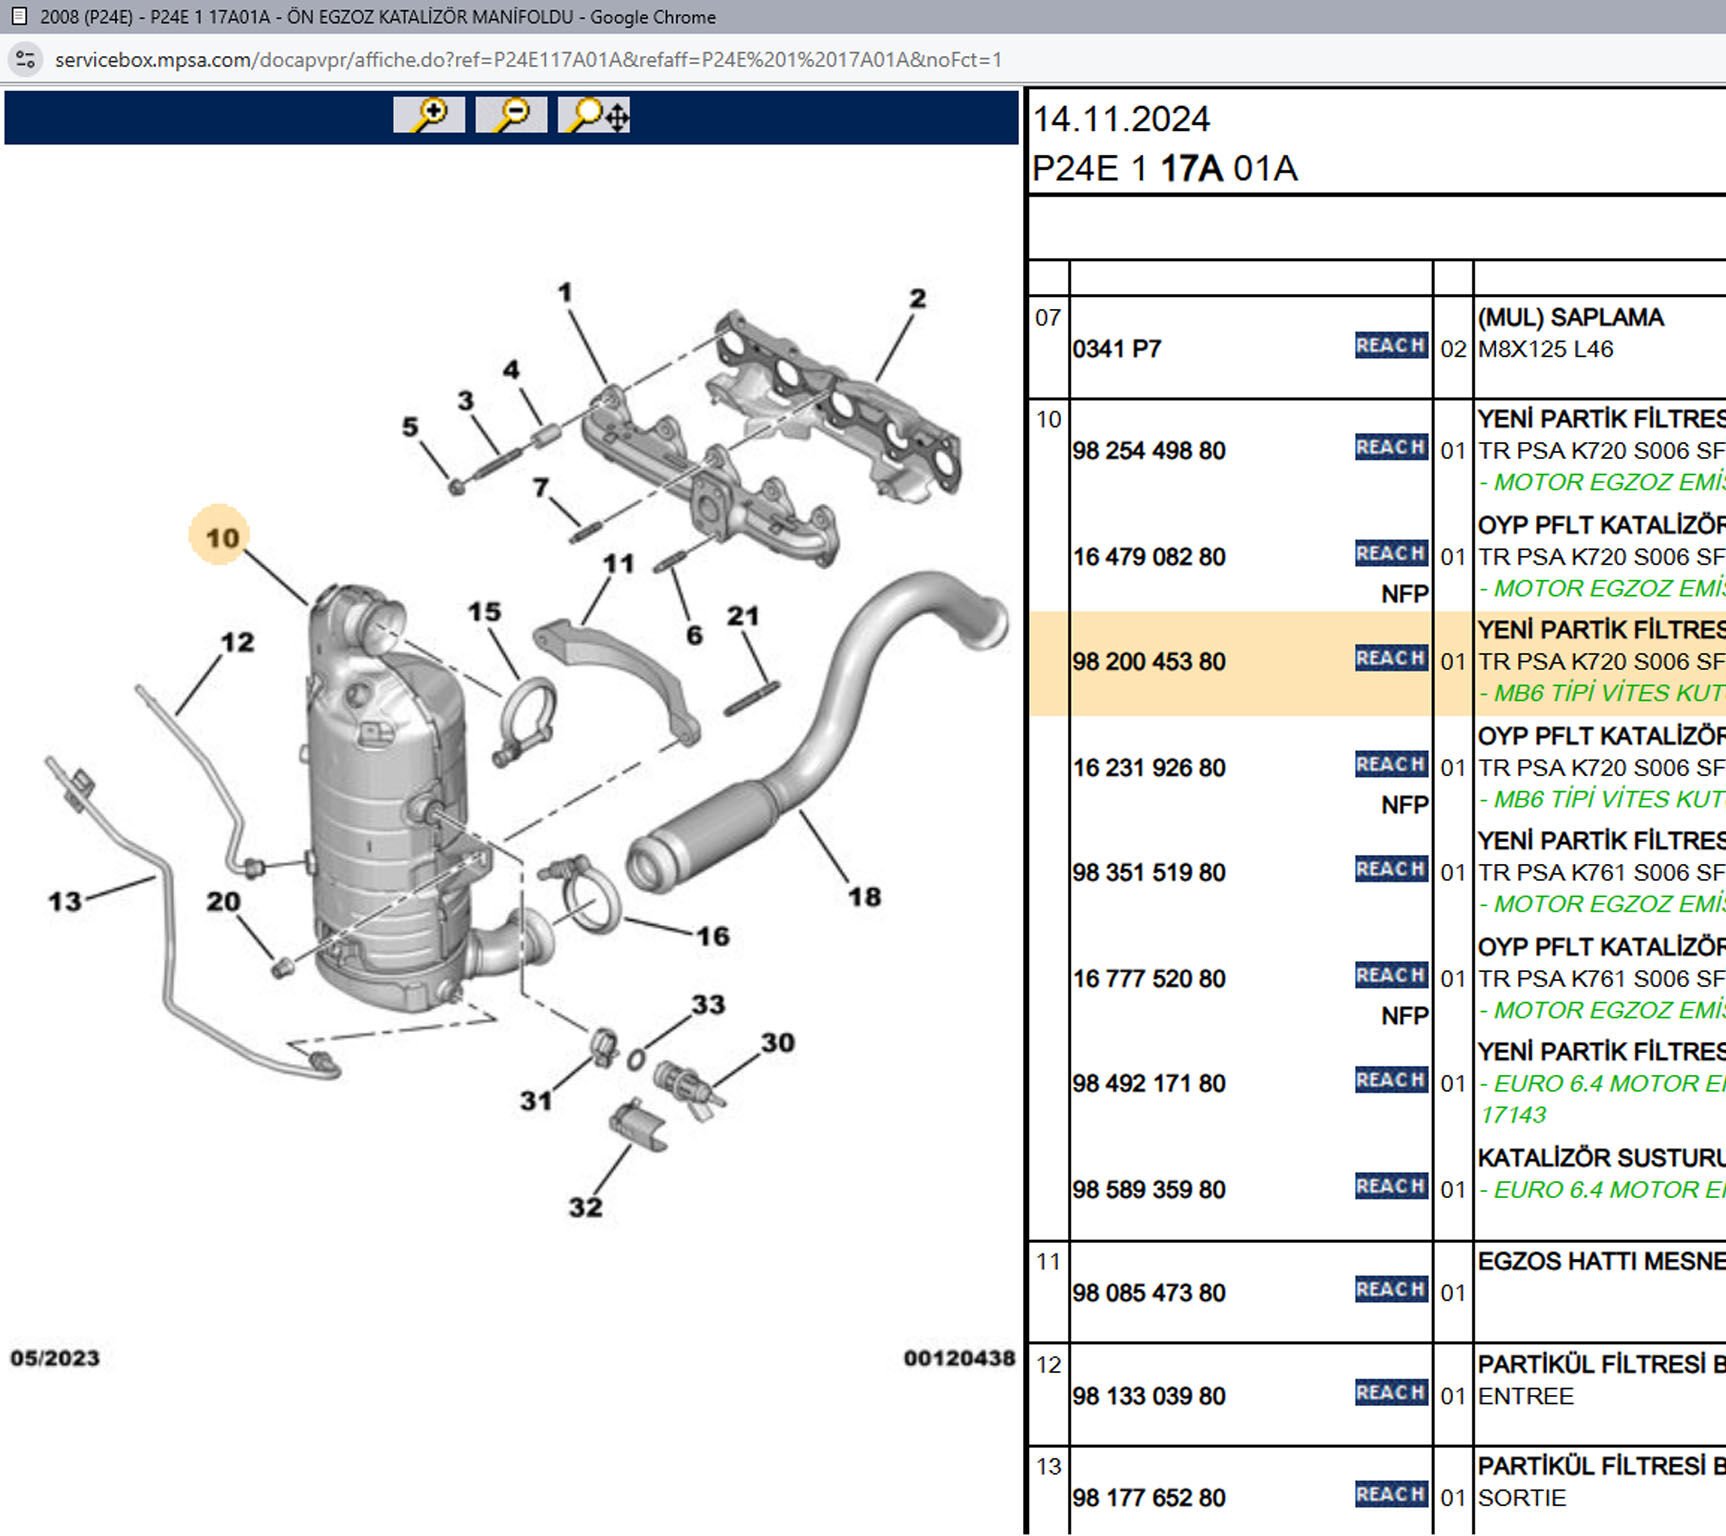This screenshot has height=1536, width=1726.
Task: Click the zoom in magnifier icon
Action: [x=429, y=115]
